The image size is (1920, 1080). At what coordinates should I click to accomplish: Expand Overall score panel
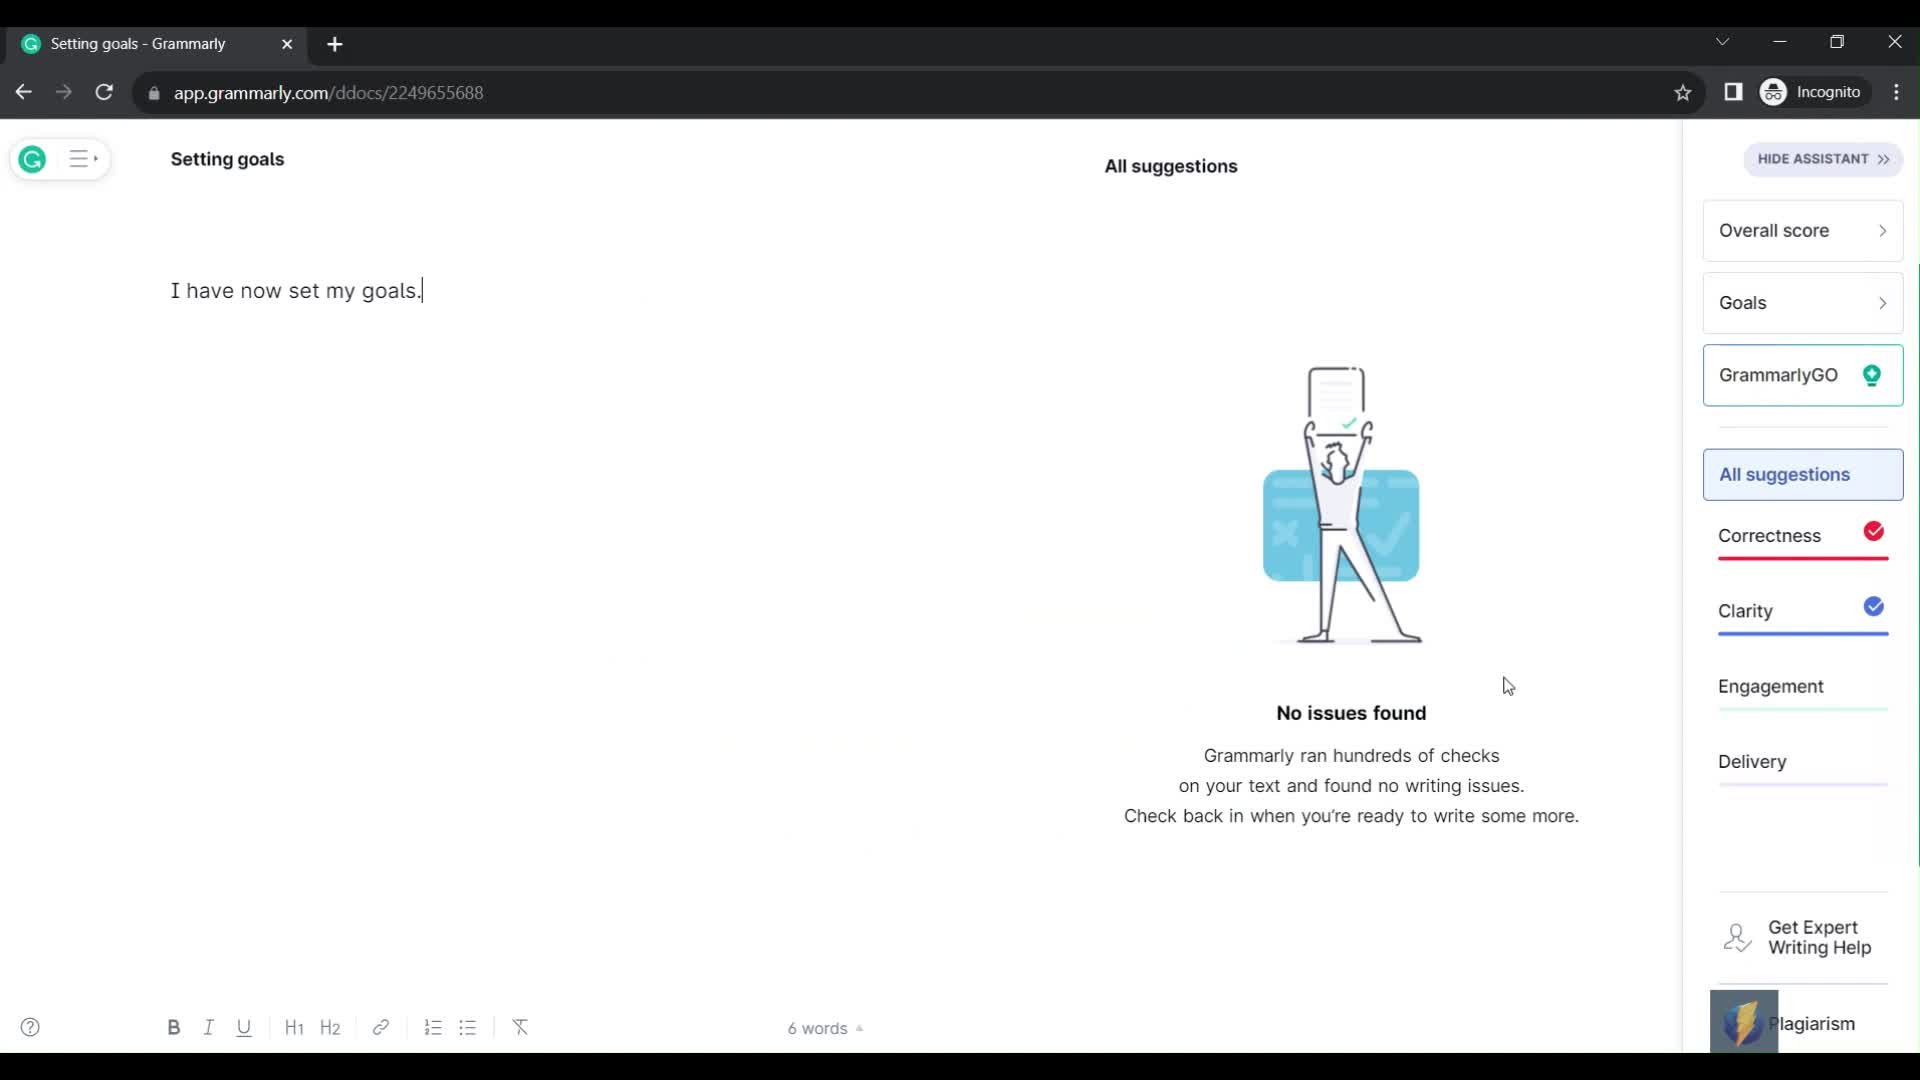pyautogui.click(x=1884, y=229)
